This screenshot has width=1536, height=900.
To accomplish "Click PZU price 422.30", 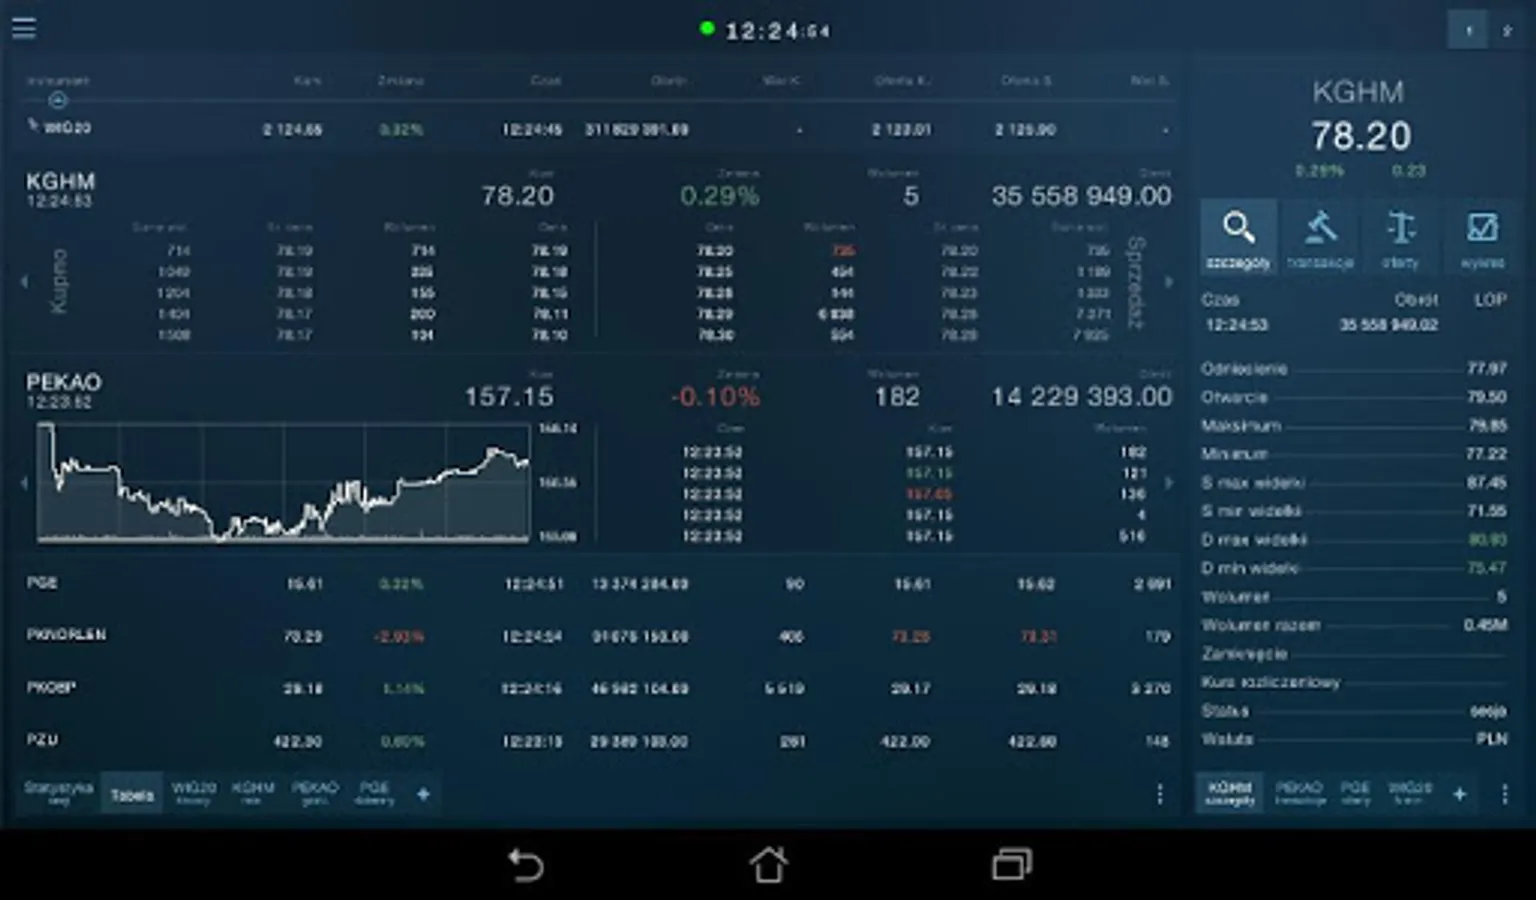I will [298, 742].
